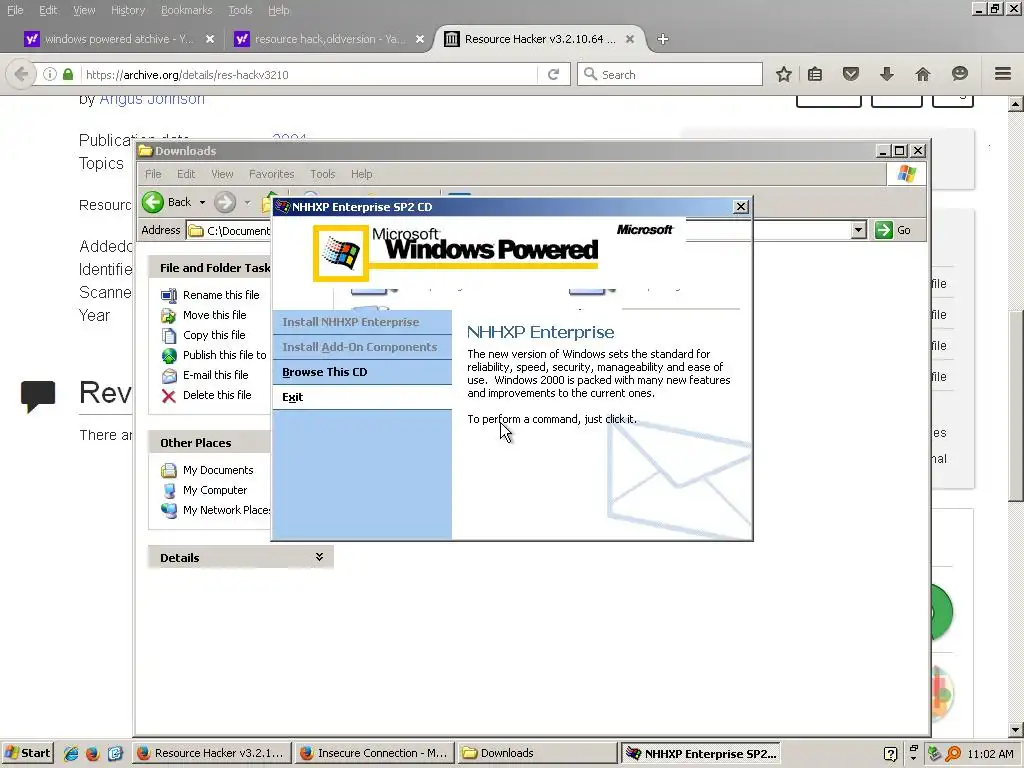Viewport: 1024px width, 768px height.
Task: Click Firefox back navigation button
Action: [21, 74]
